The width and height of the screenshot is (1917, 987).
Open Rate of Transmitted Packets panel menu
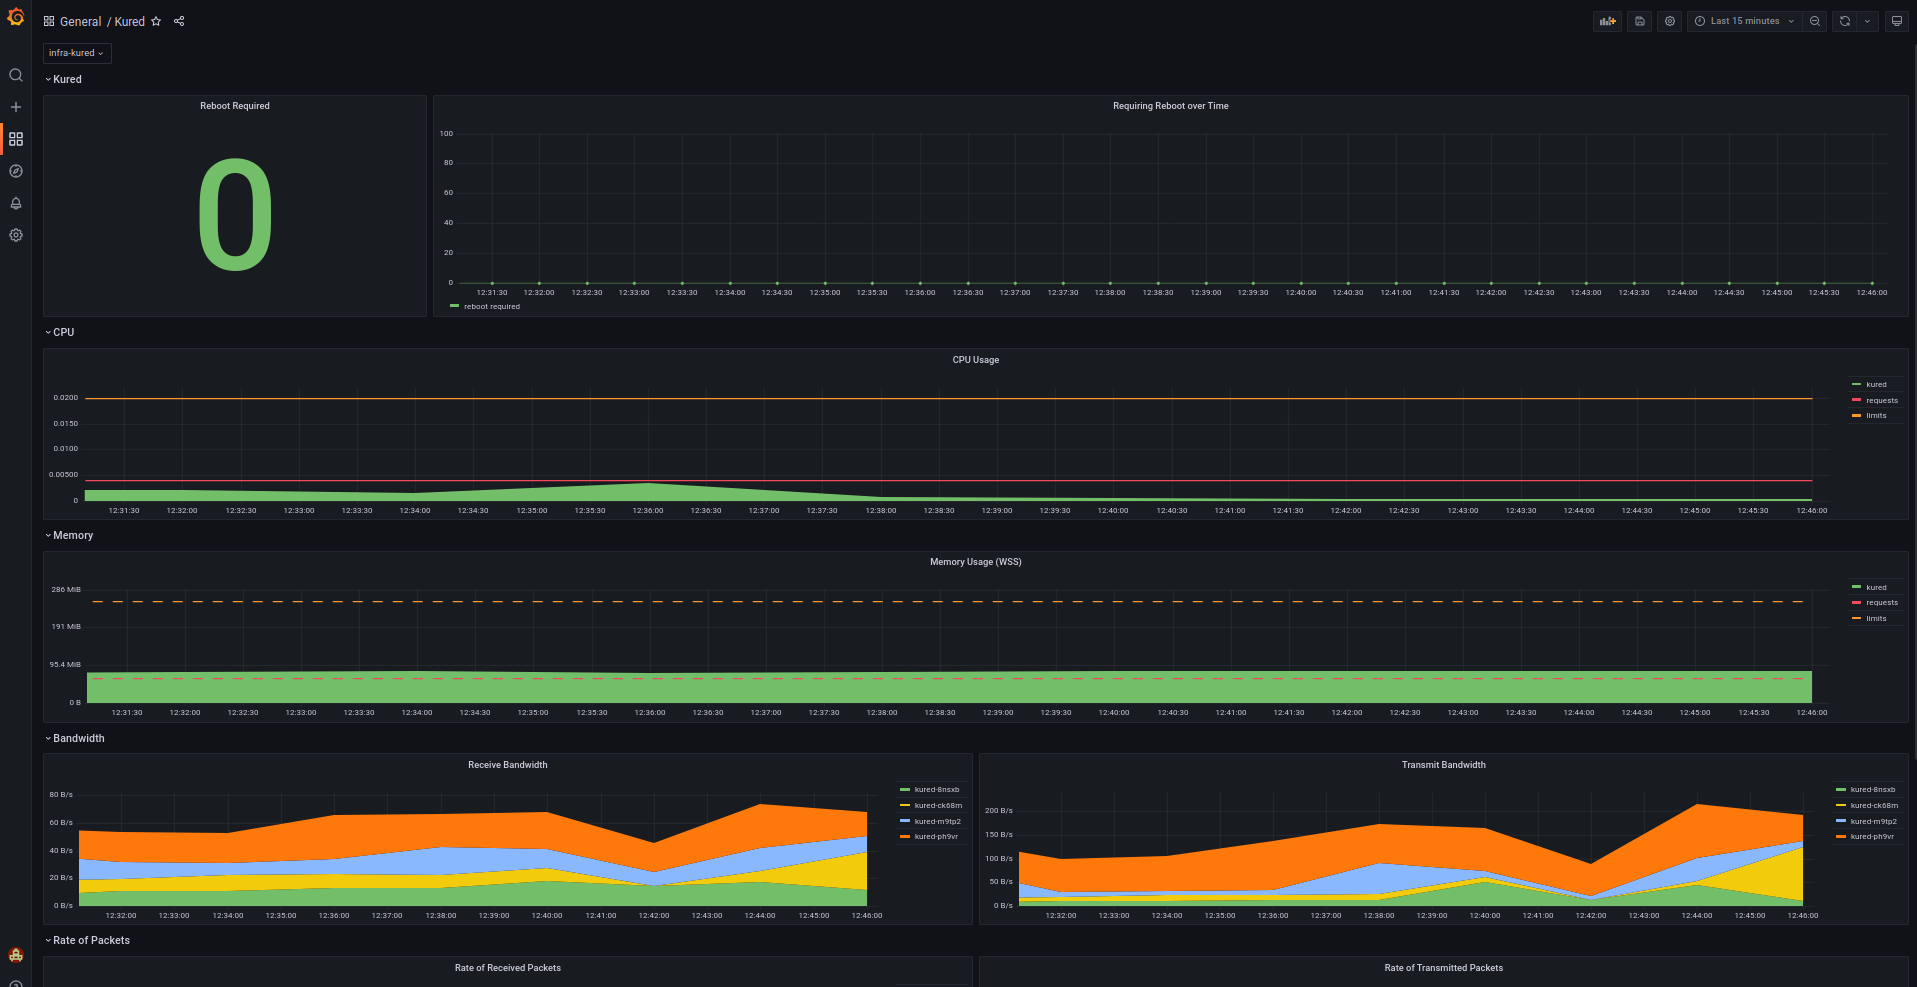[1444, 968]
